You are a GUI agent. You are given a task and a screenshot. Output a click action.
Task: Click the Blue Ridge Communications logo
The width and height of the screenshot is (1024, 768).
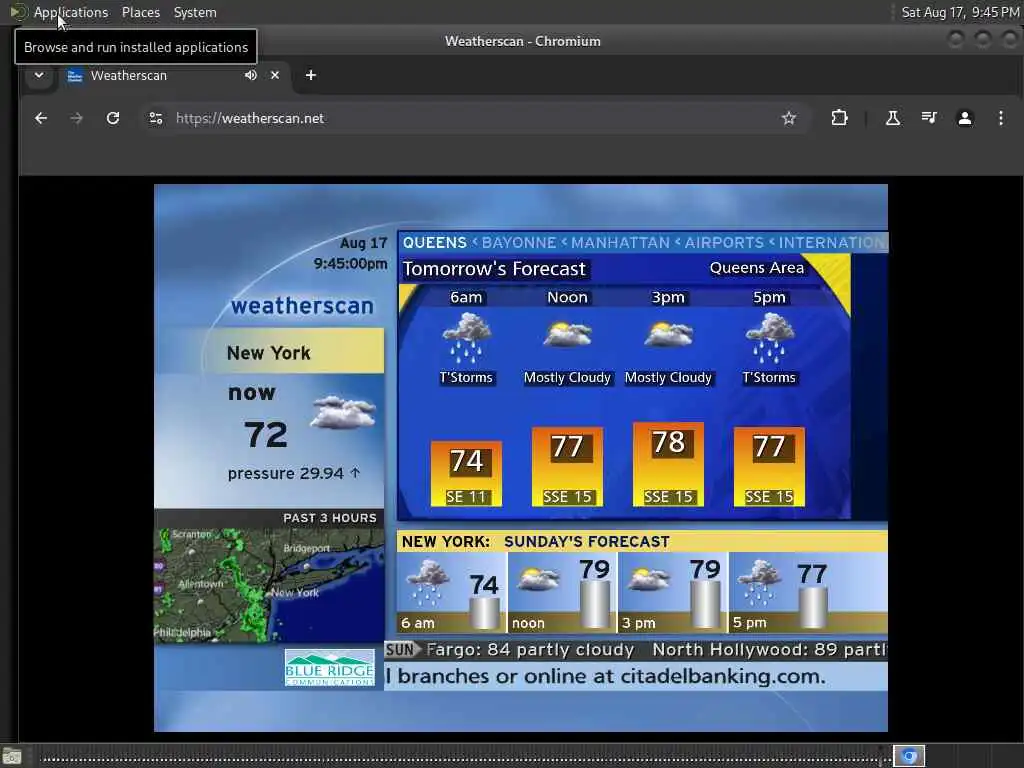click(x=330, y=667)
